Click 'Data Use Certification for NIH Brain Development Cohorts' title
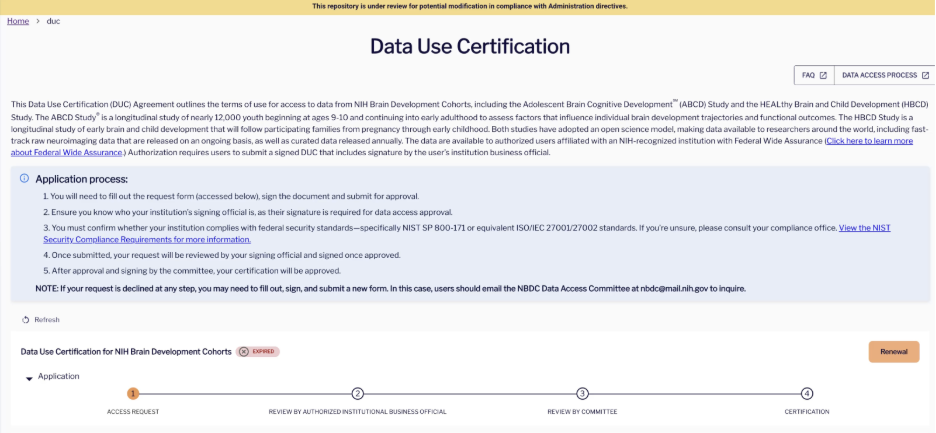936x433 pixels. click(126, 352)
